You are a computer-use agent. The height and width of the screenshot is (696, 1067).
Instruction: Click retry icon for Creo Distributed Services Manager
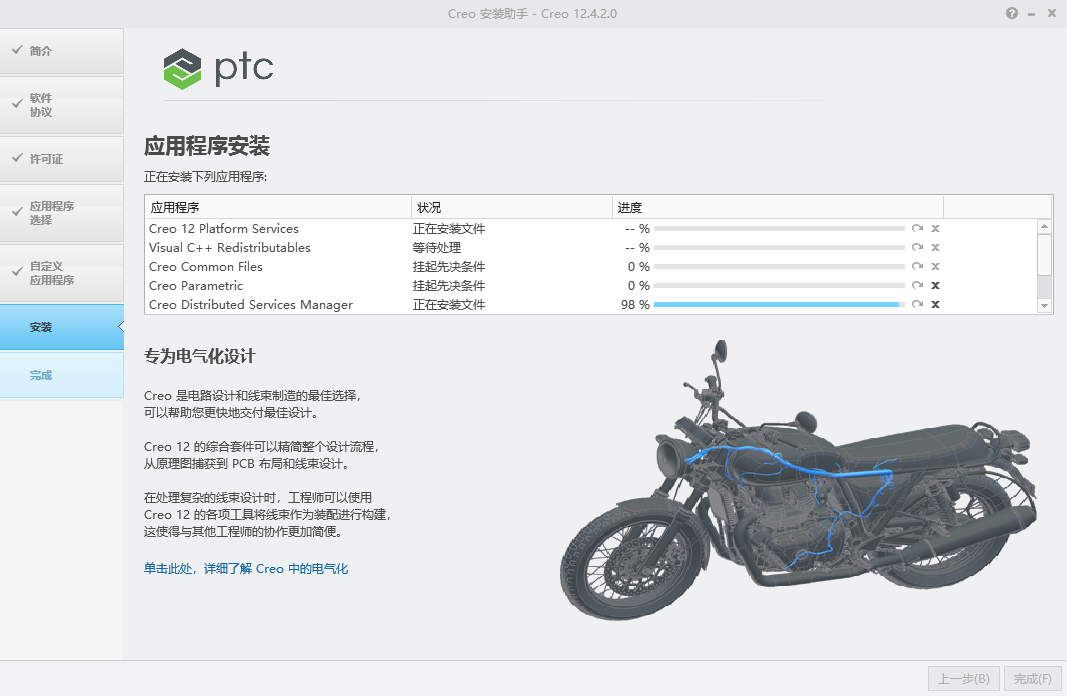(x=917, y=305)
